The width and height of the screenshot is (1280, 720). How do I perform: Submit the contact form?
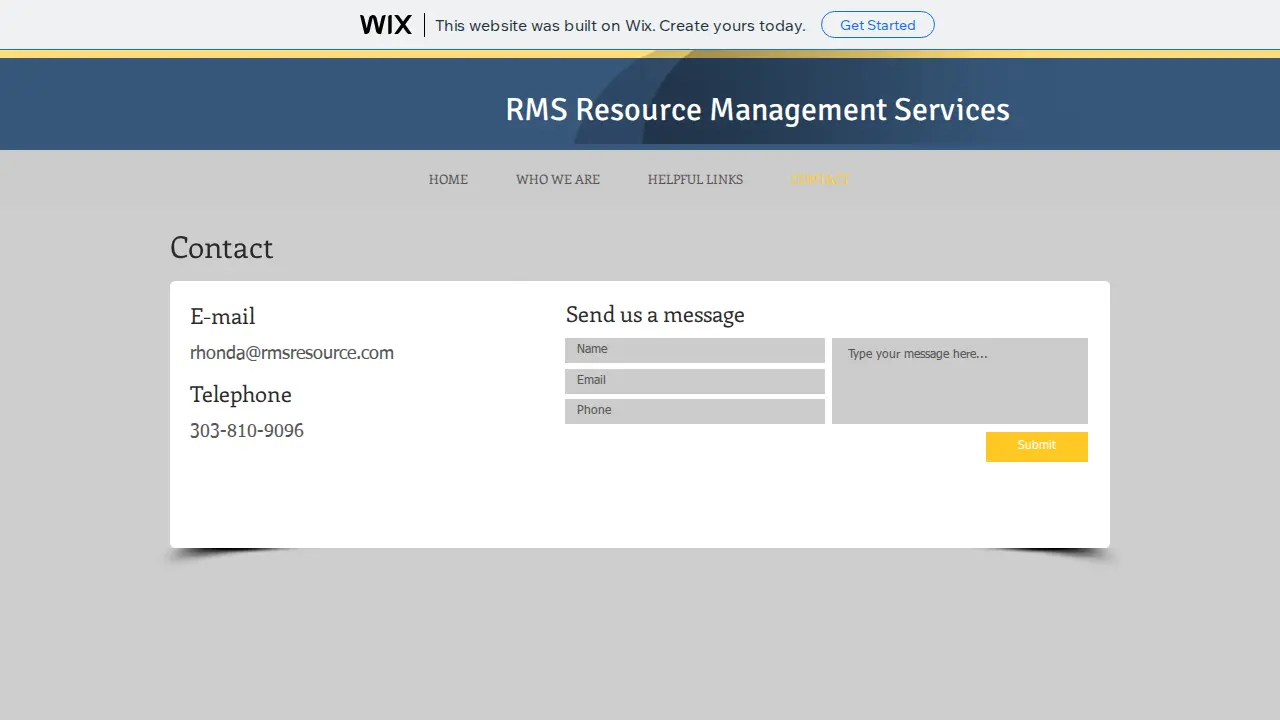1037,447
